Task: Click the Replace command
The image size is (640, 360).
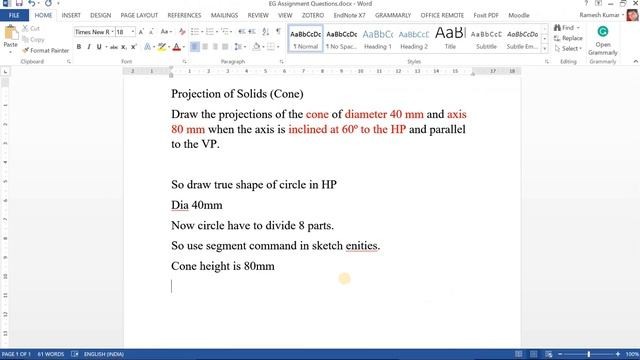Action: pos(568,38)
